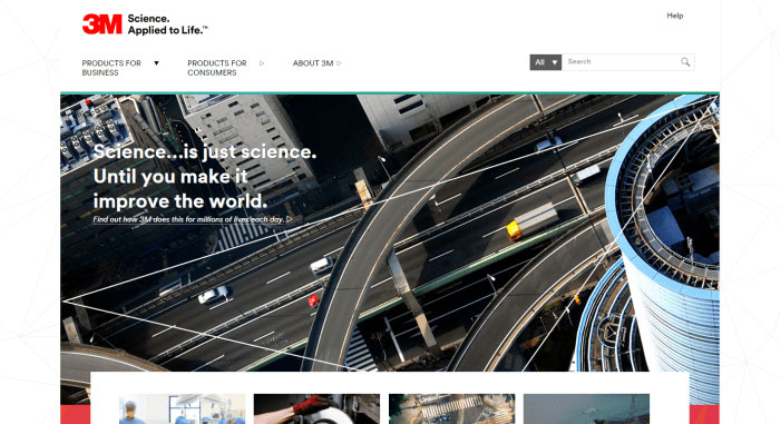Click the hero headline 'improve the world'
The height and width of the screenshot is (424, 780).
(x=180, y=202)
